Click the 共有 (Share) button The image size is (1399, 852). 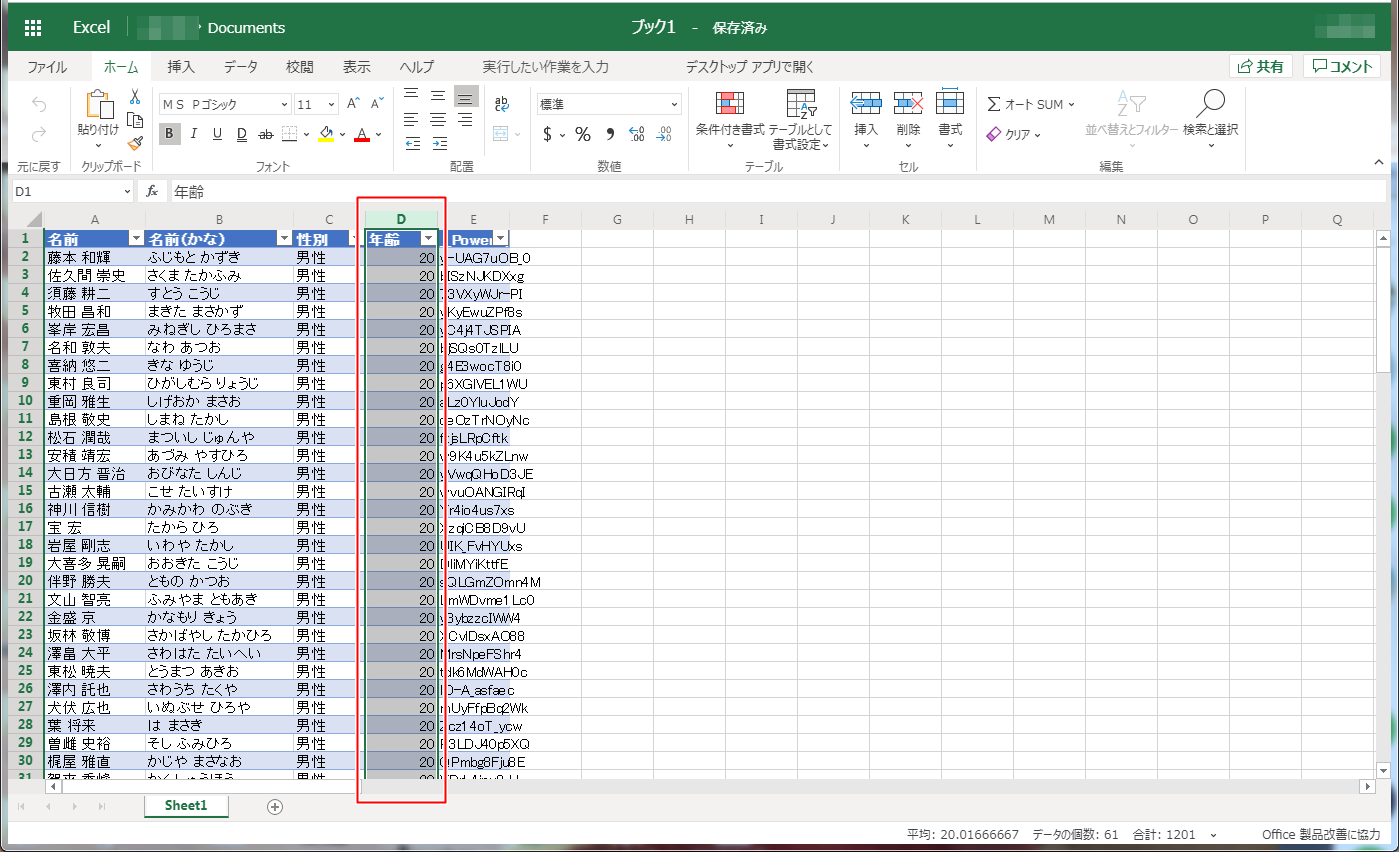pos(1261,66)
